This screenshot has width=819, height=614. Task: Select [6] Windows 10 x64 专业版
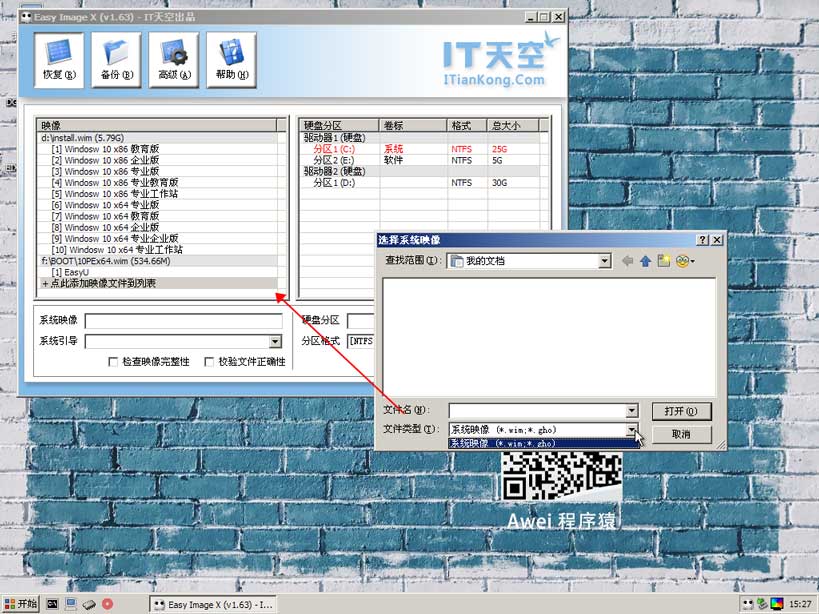coord(157,205)
